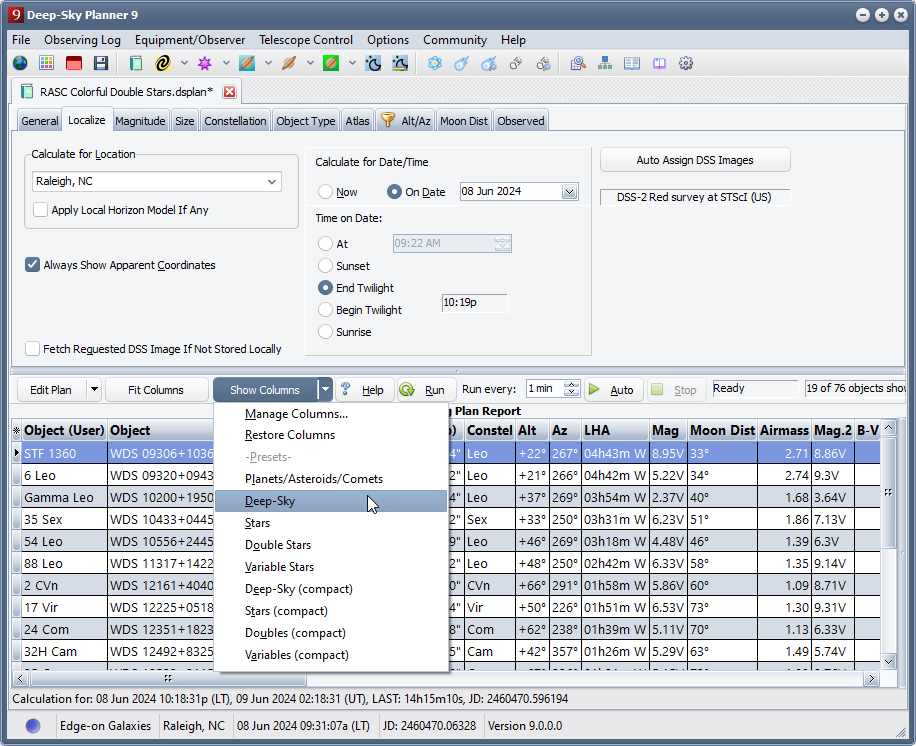The height and width of the screenshot is (746, 916).
Task: Click the settings gear toolbar icon
Action: click(x=686, y=63)
